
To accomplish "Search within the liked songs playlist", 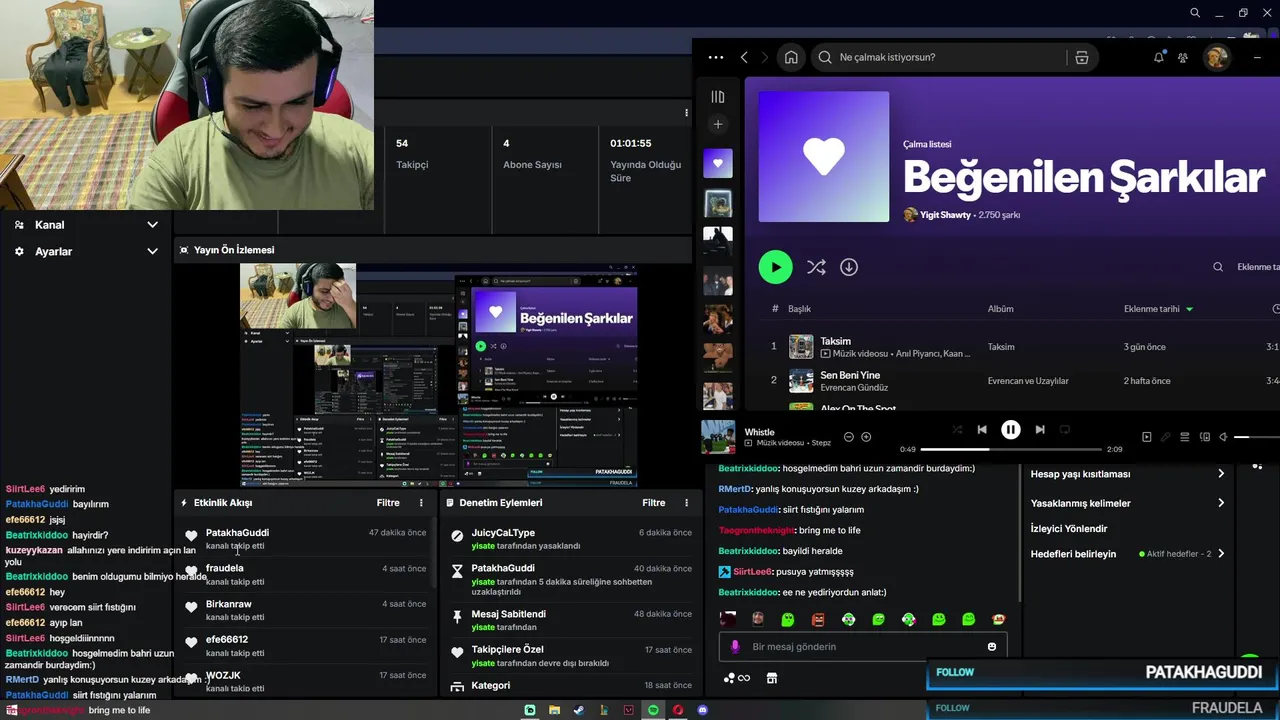I will click(x=1218, y=267).
